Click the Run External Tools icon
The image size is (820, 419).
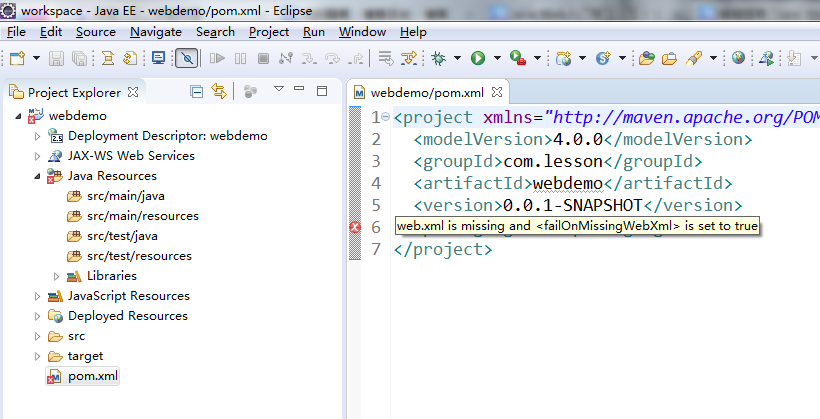(518, 58)
